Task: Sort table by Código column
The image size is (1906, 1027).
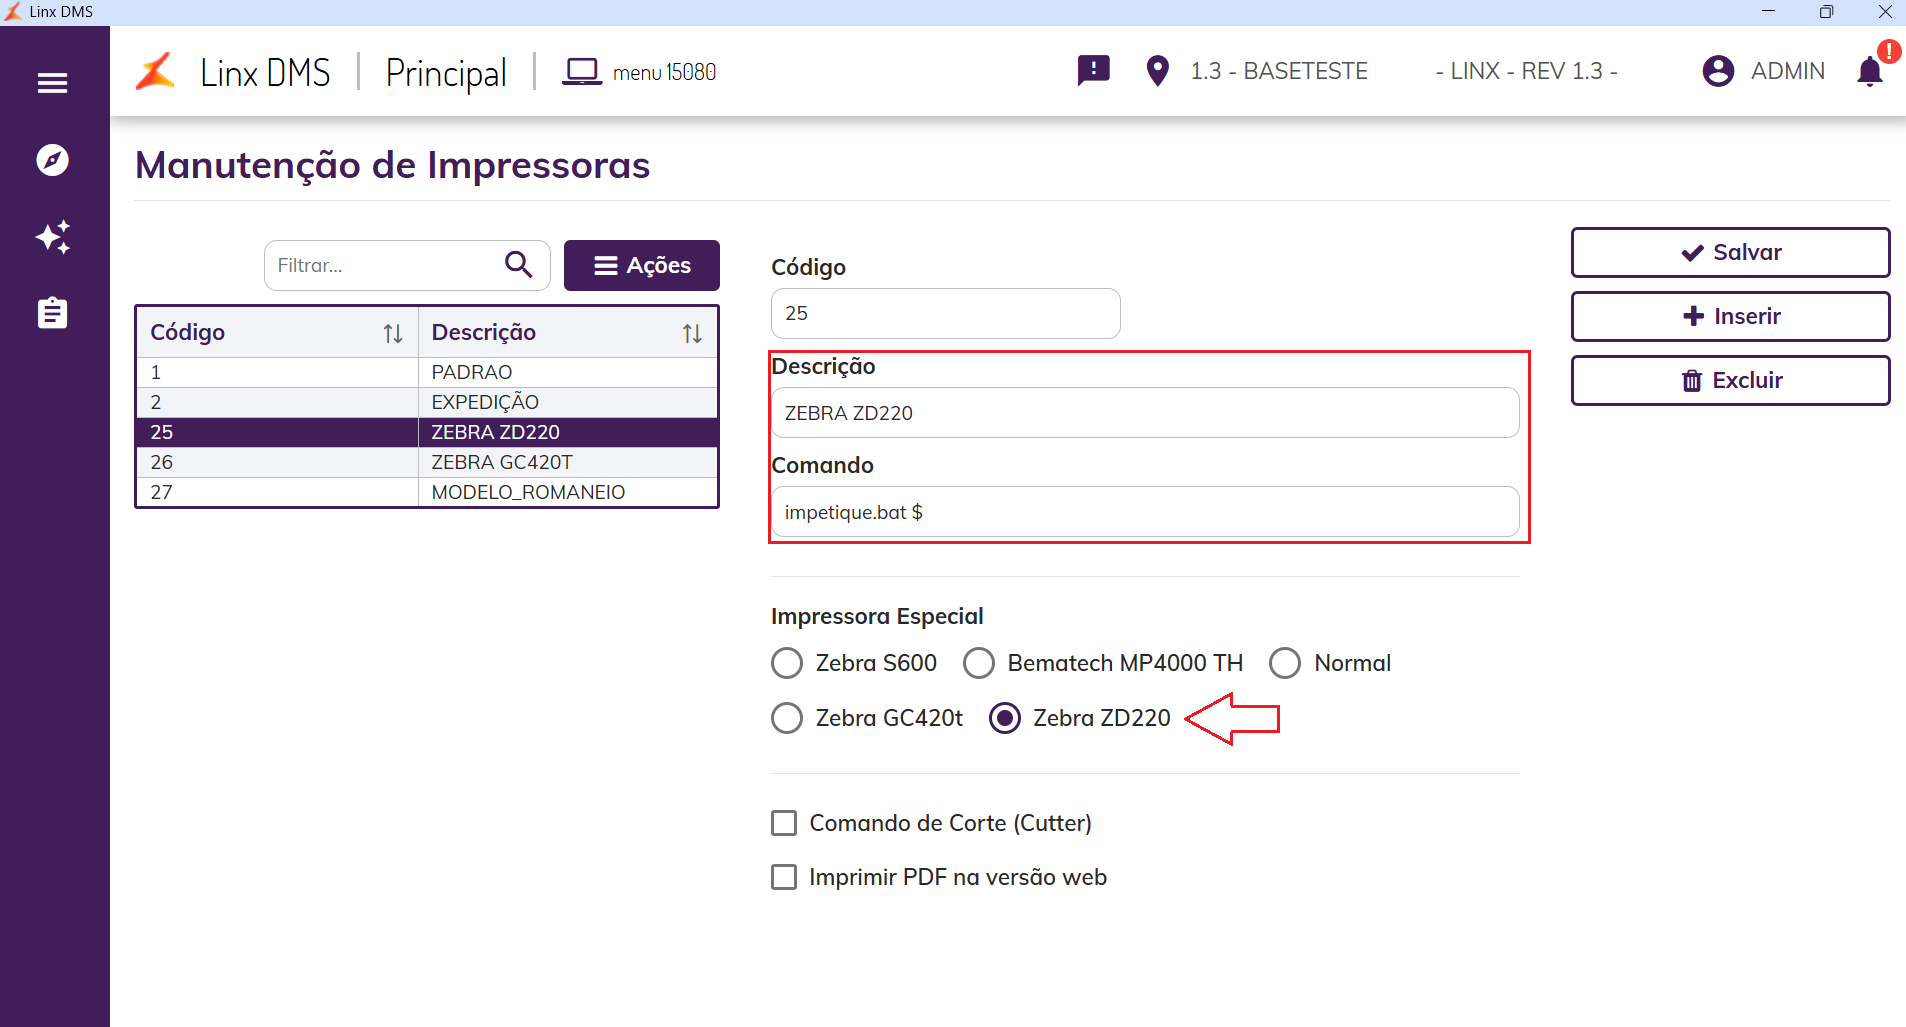Action: 392,333
